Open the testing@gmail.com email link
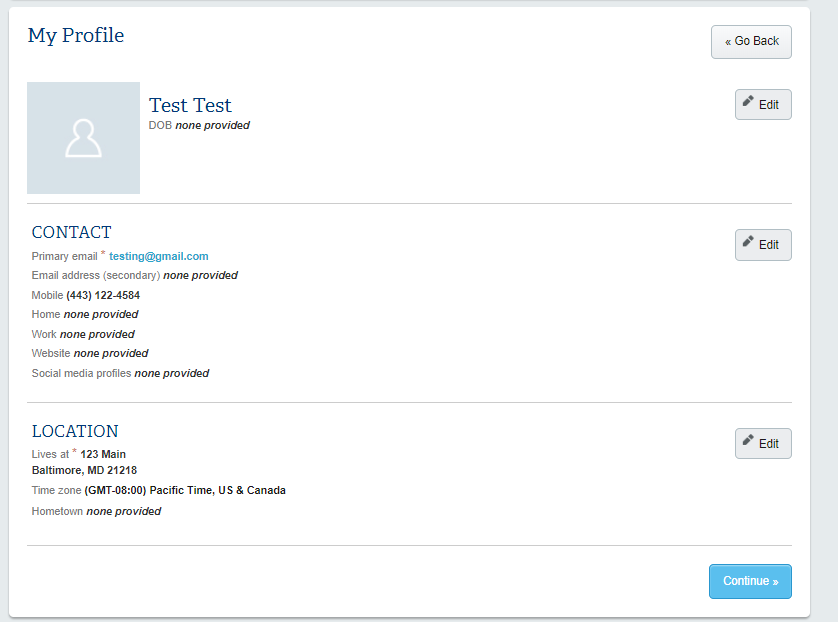Viewport: 838px width, 622px height. pos(158,256)
